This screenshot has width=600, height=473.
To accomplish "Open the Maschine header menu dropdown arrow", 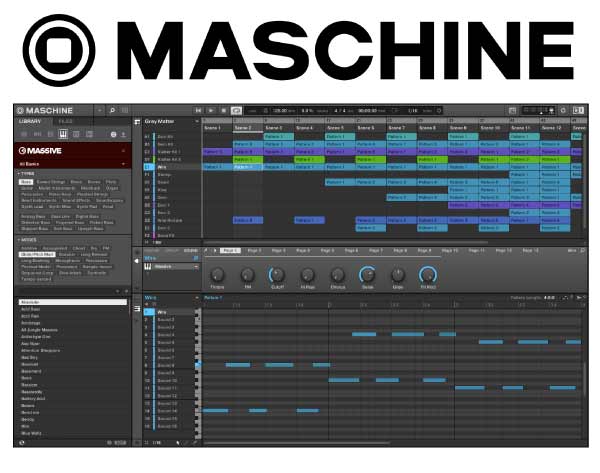I will pyautogui.click(x=99, y=111).
